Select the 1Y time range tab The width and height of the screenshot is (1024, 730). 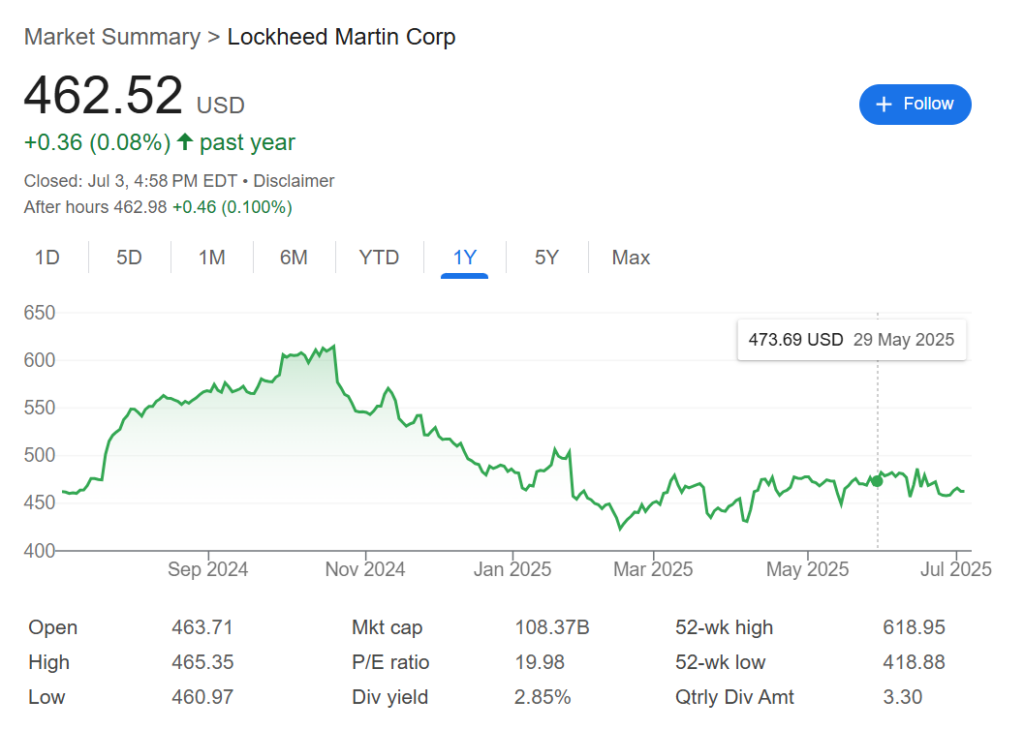pyautogui.click(x=464, y=257)
